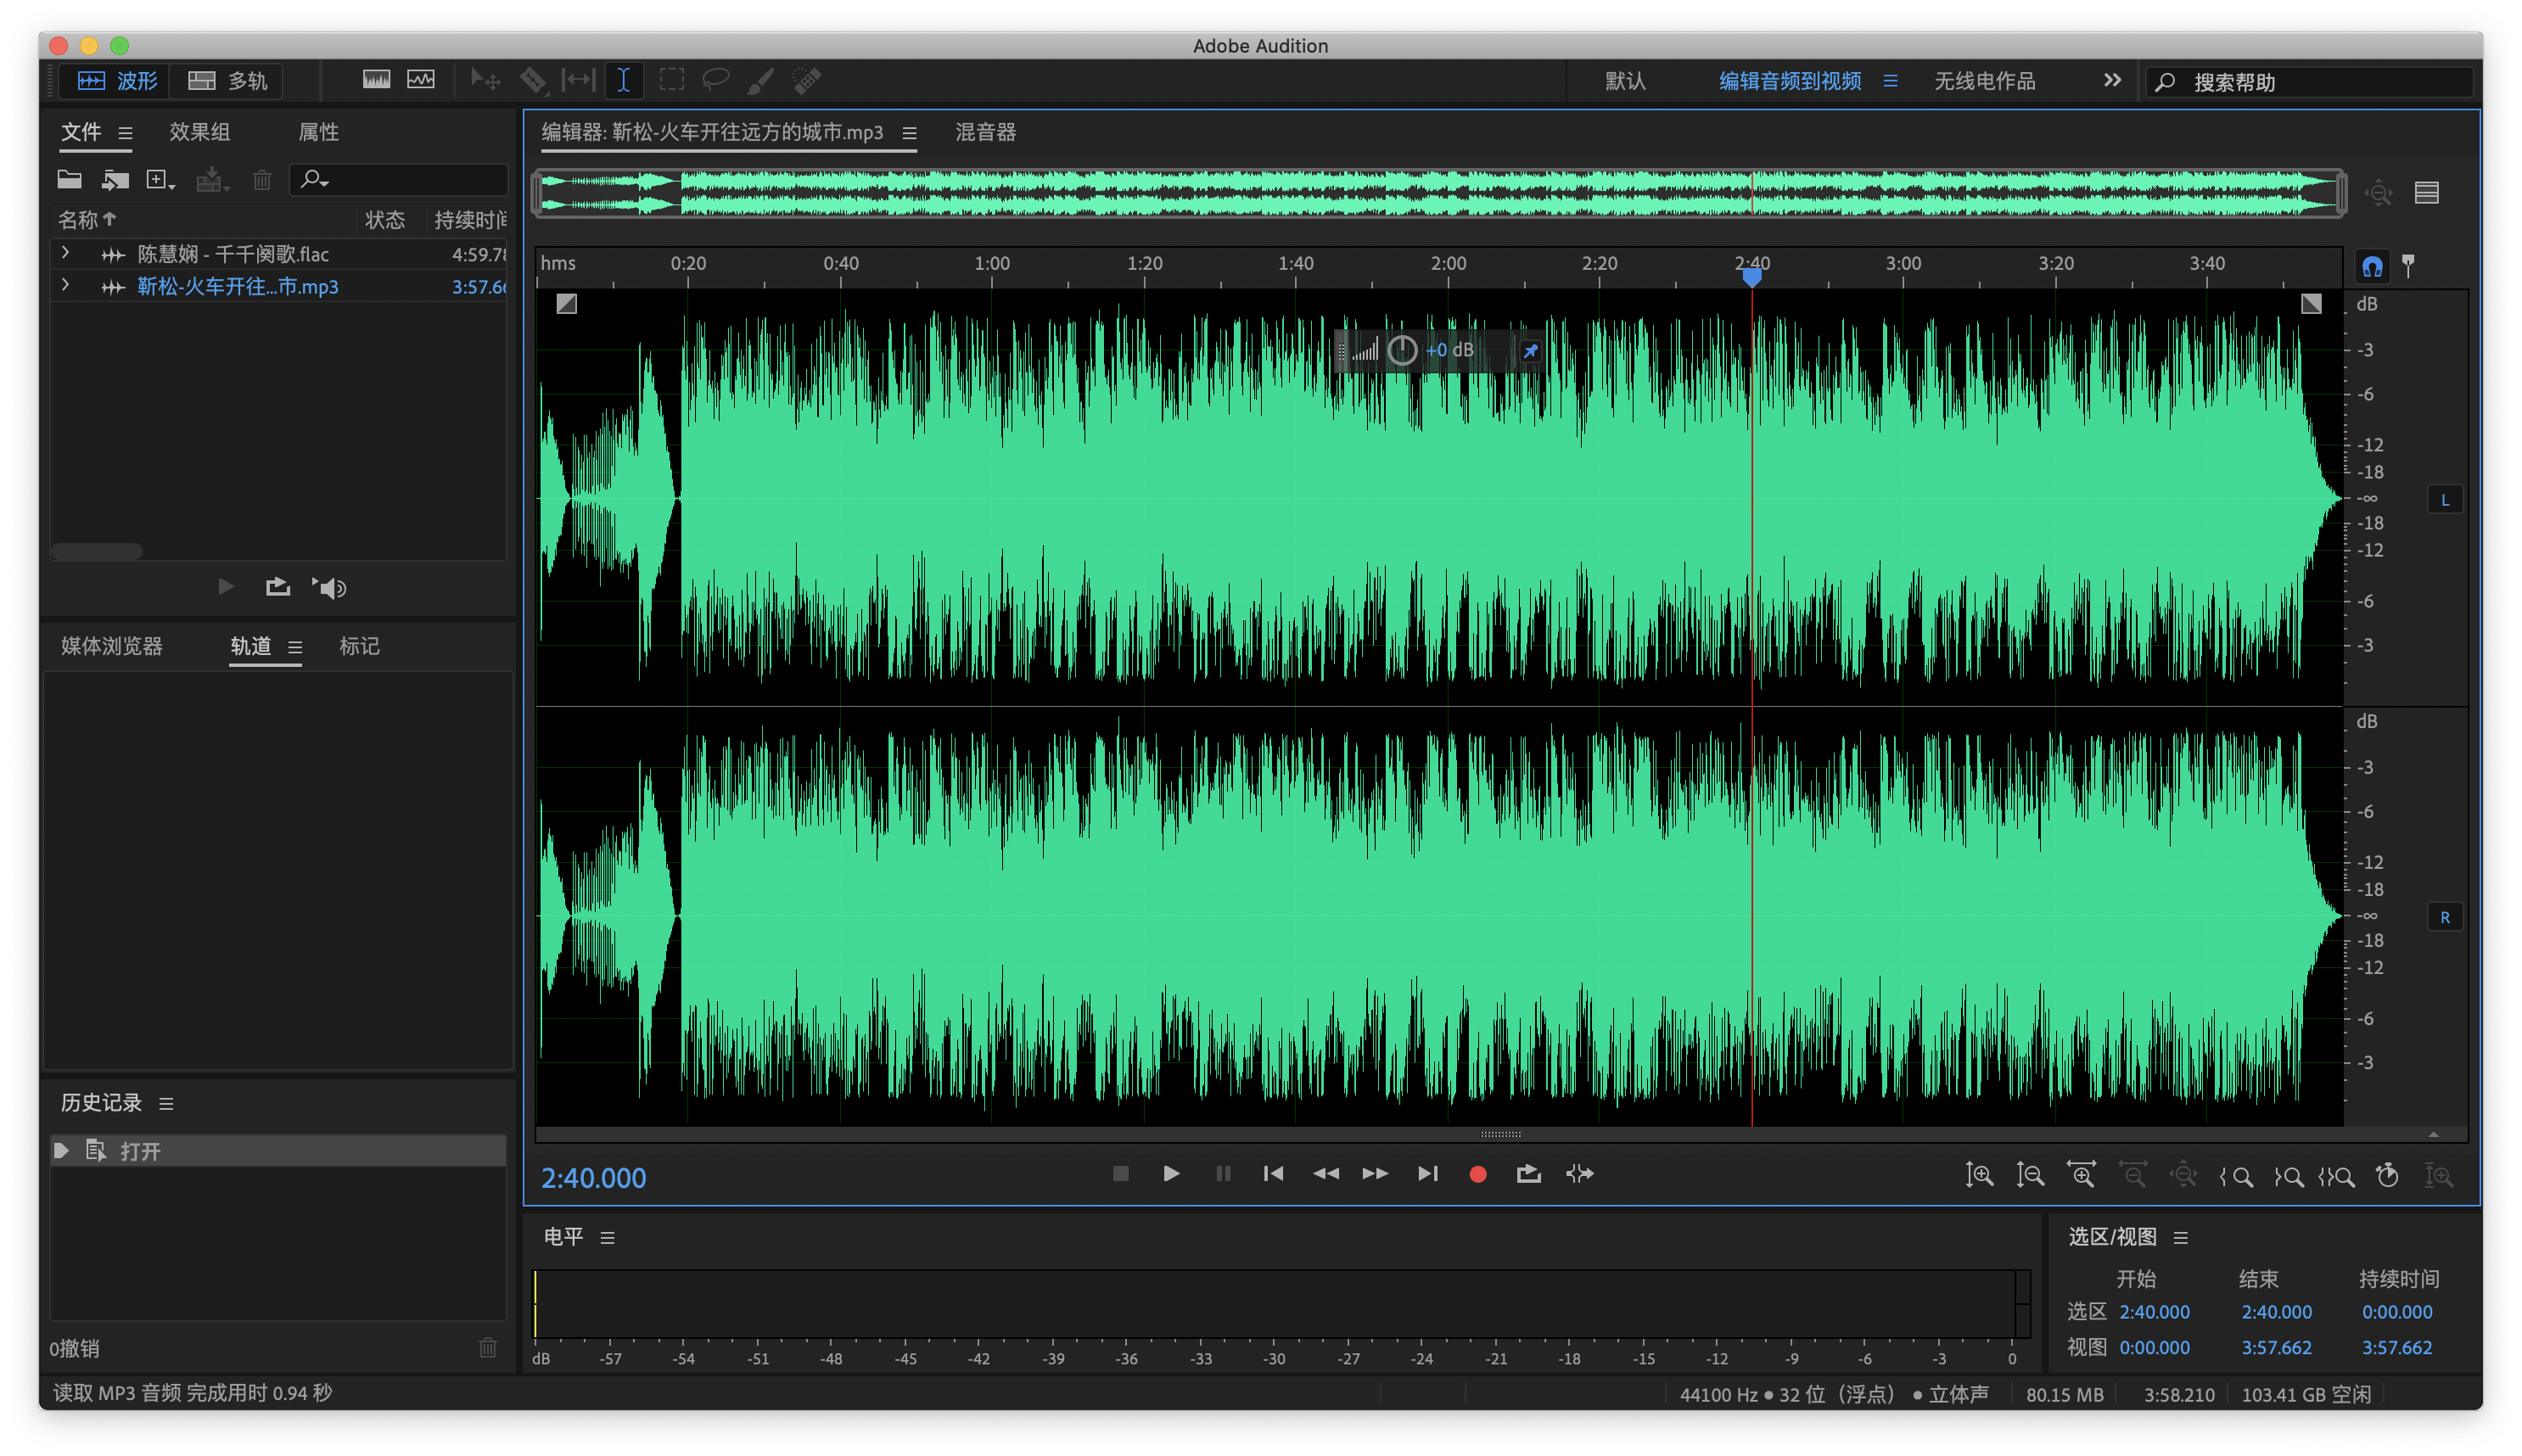The height and width of the screenshot is (1456, 2522).
Task: Toggle the auto-play preview speaker icon
Action: (x=329, y=588)
